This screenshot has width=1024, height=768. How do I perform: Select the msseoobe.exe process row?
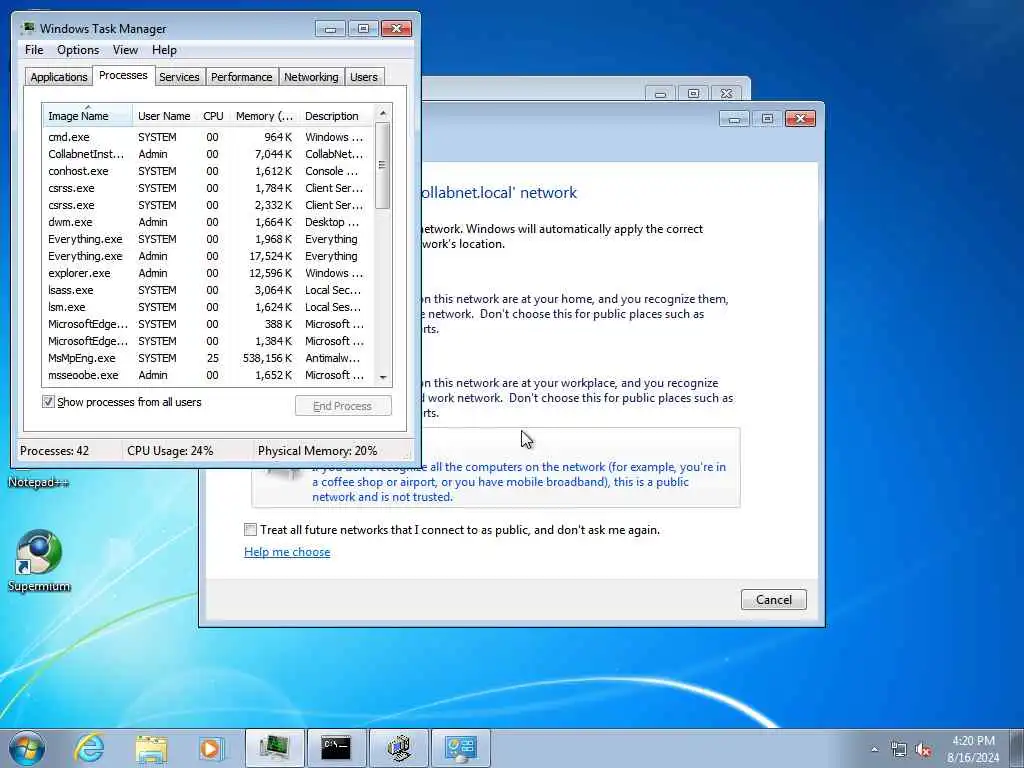[208, 375]
